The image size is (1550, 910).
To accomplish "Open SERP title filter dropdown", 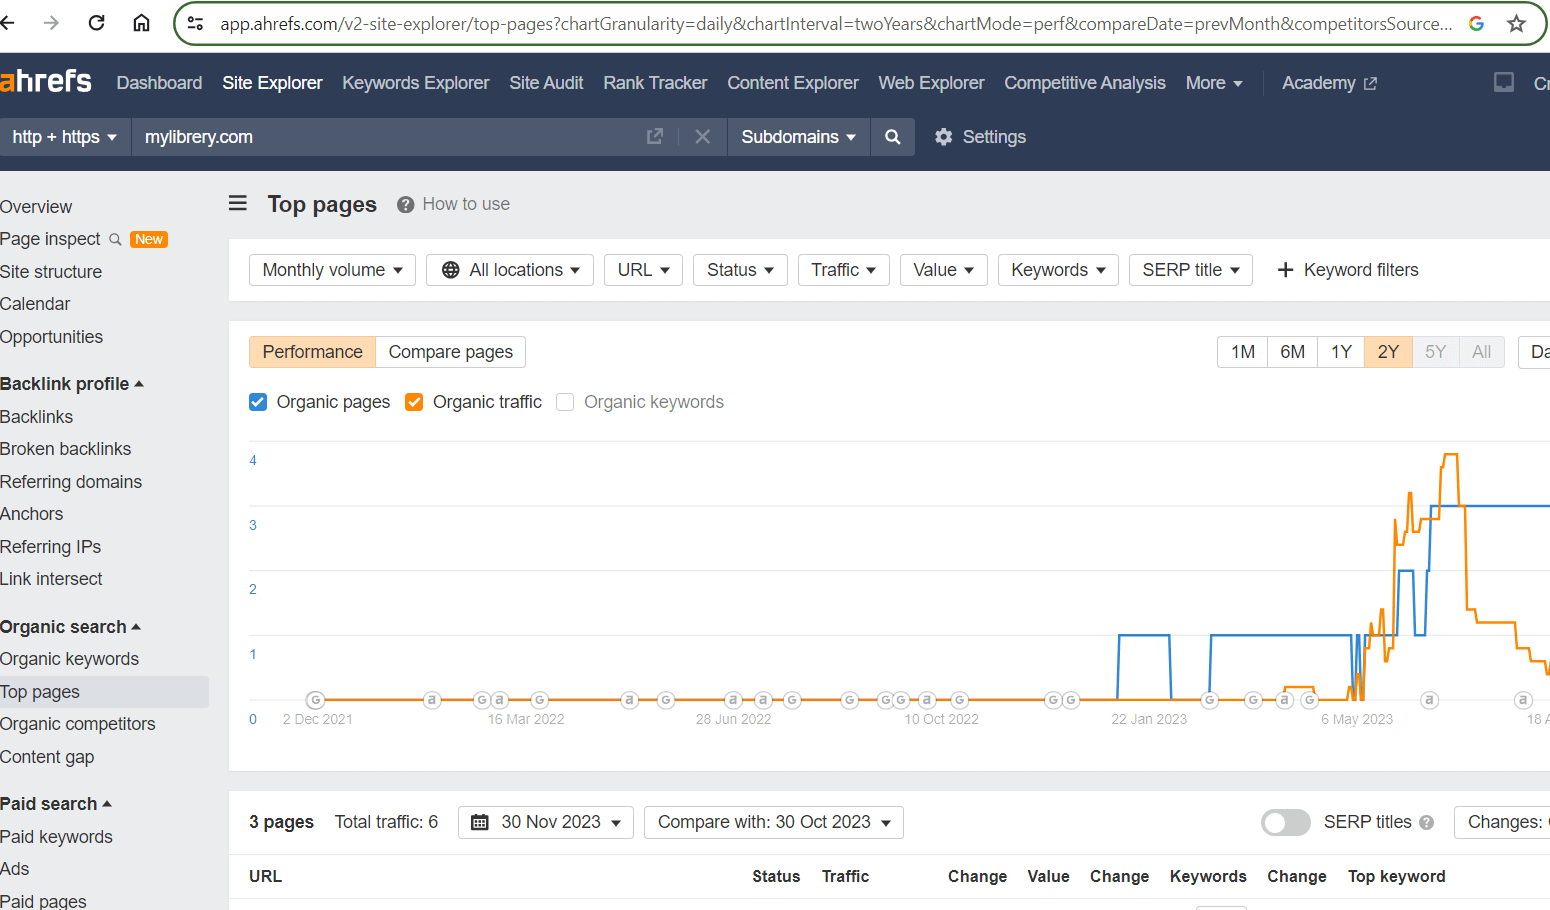I will 1190,270.
